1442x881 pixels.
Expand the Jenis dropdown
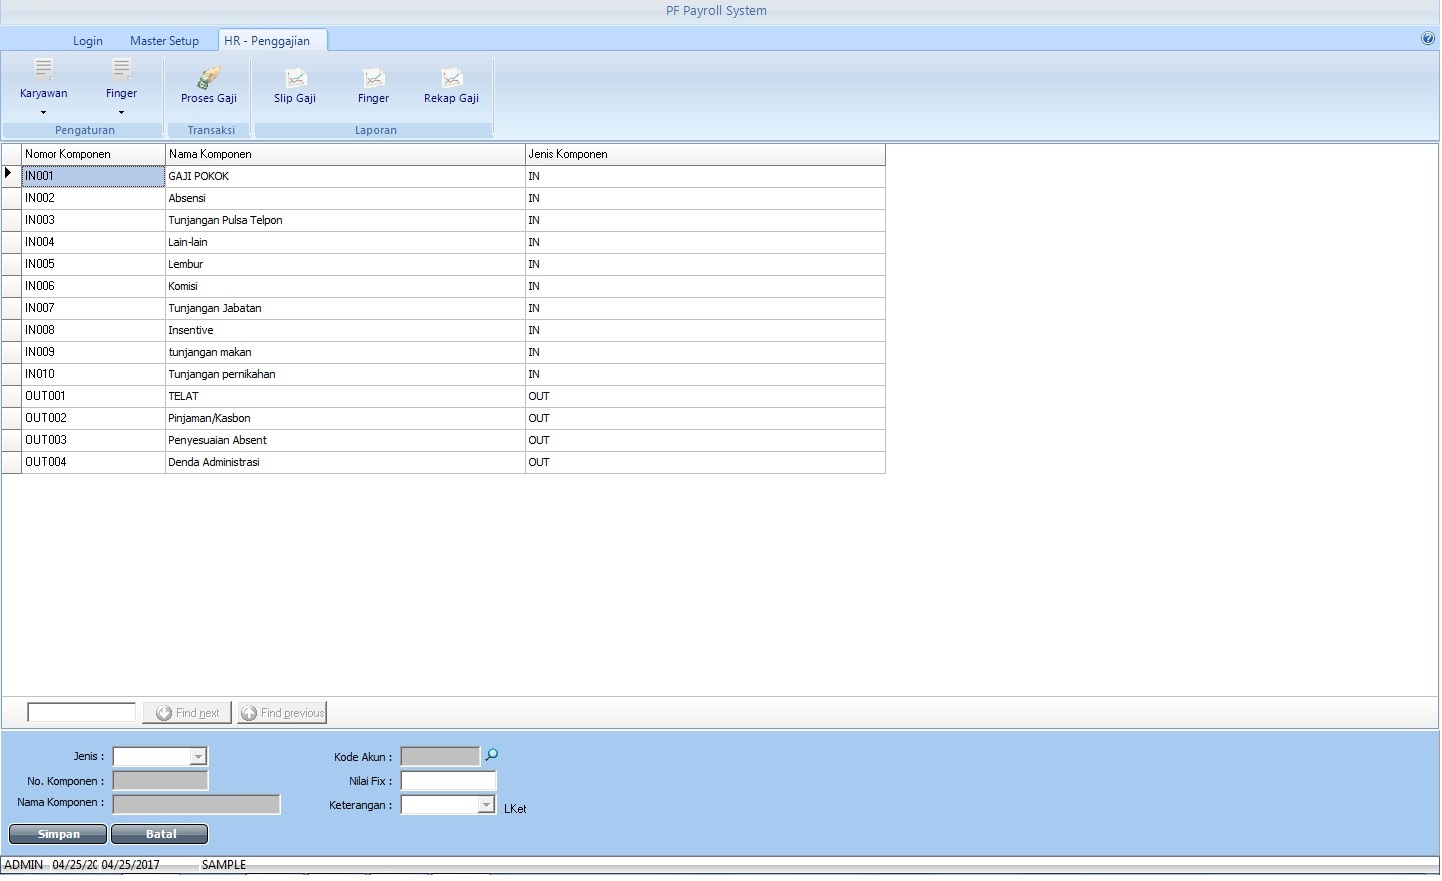[x=198, y=757]
